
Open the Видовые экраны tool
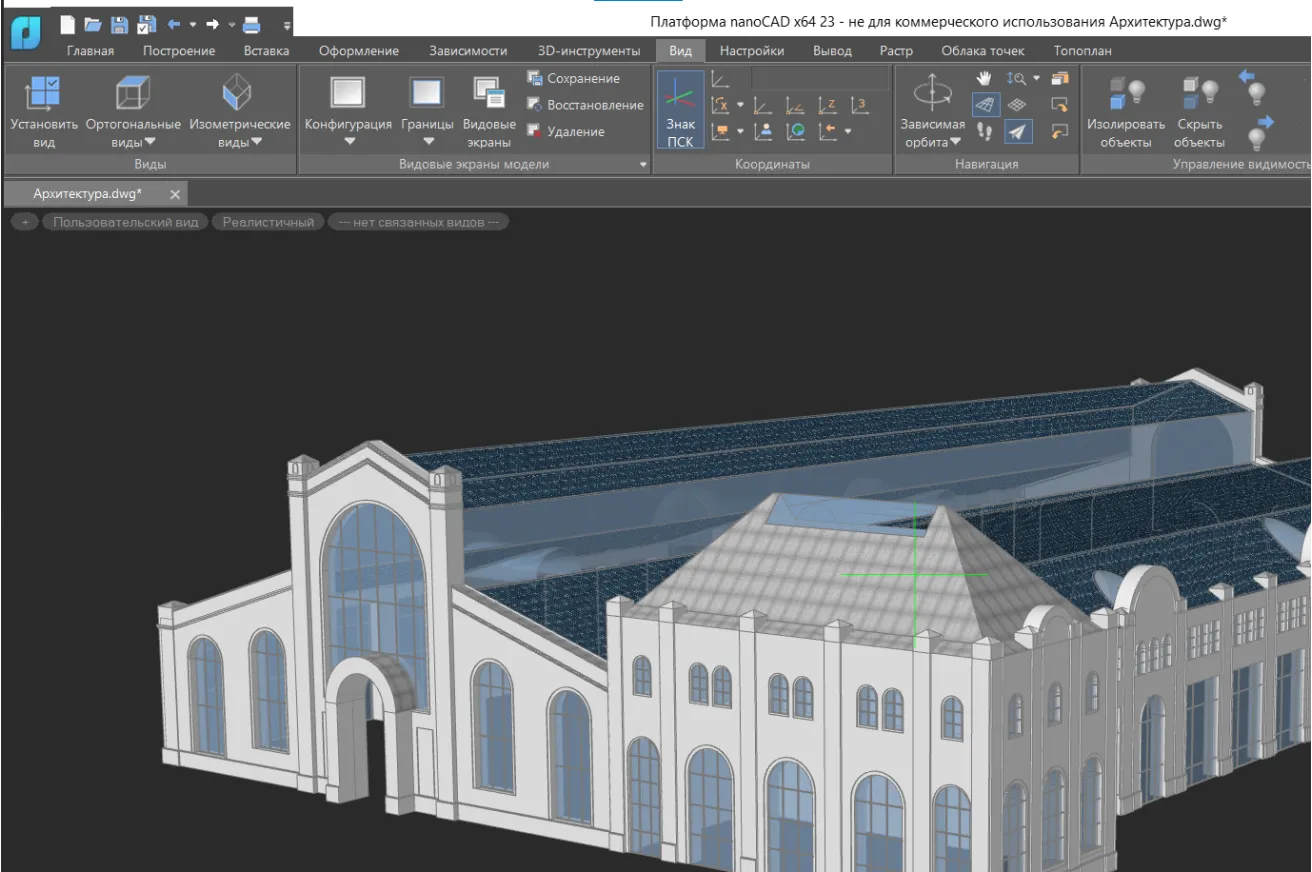[489, 94]
